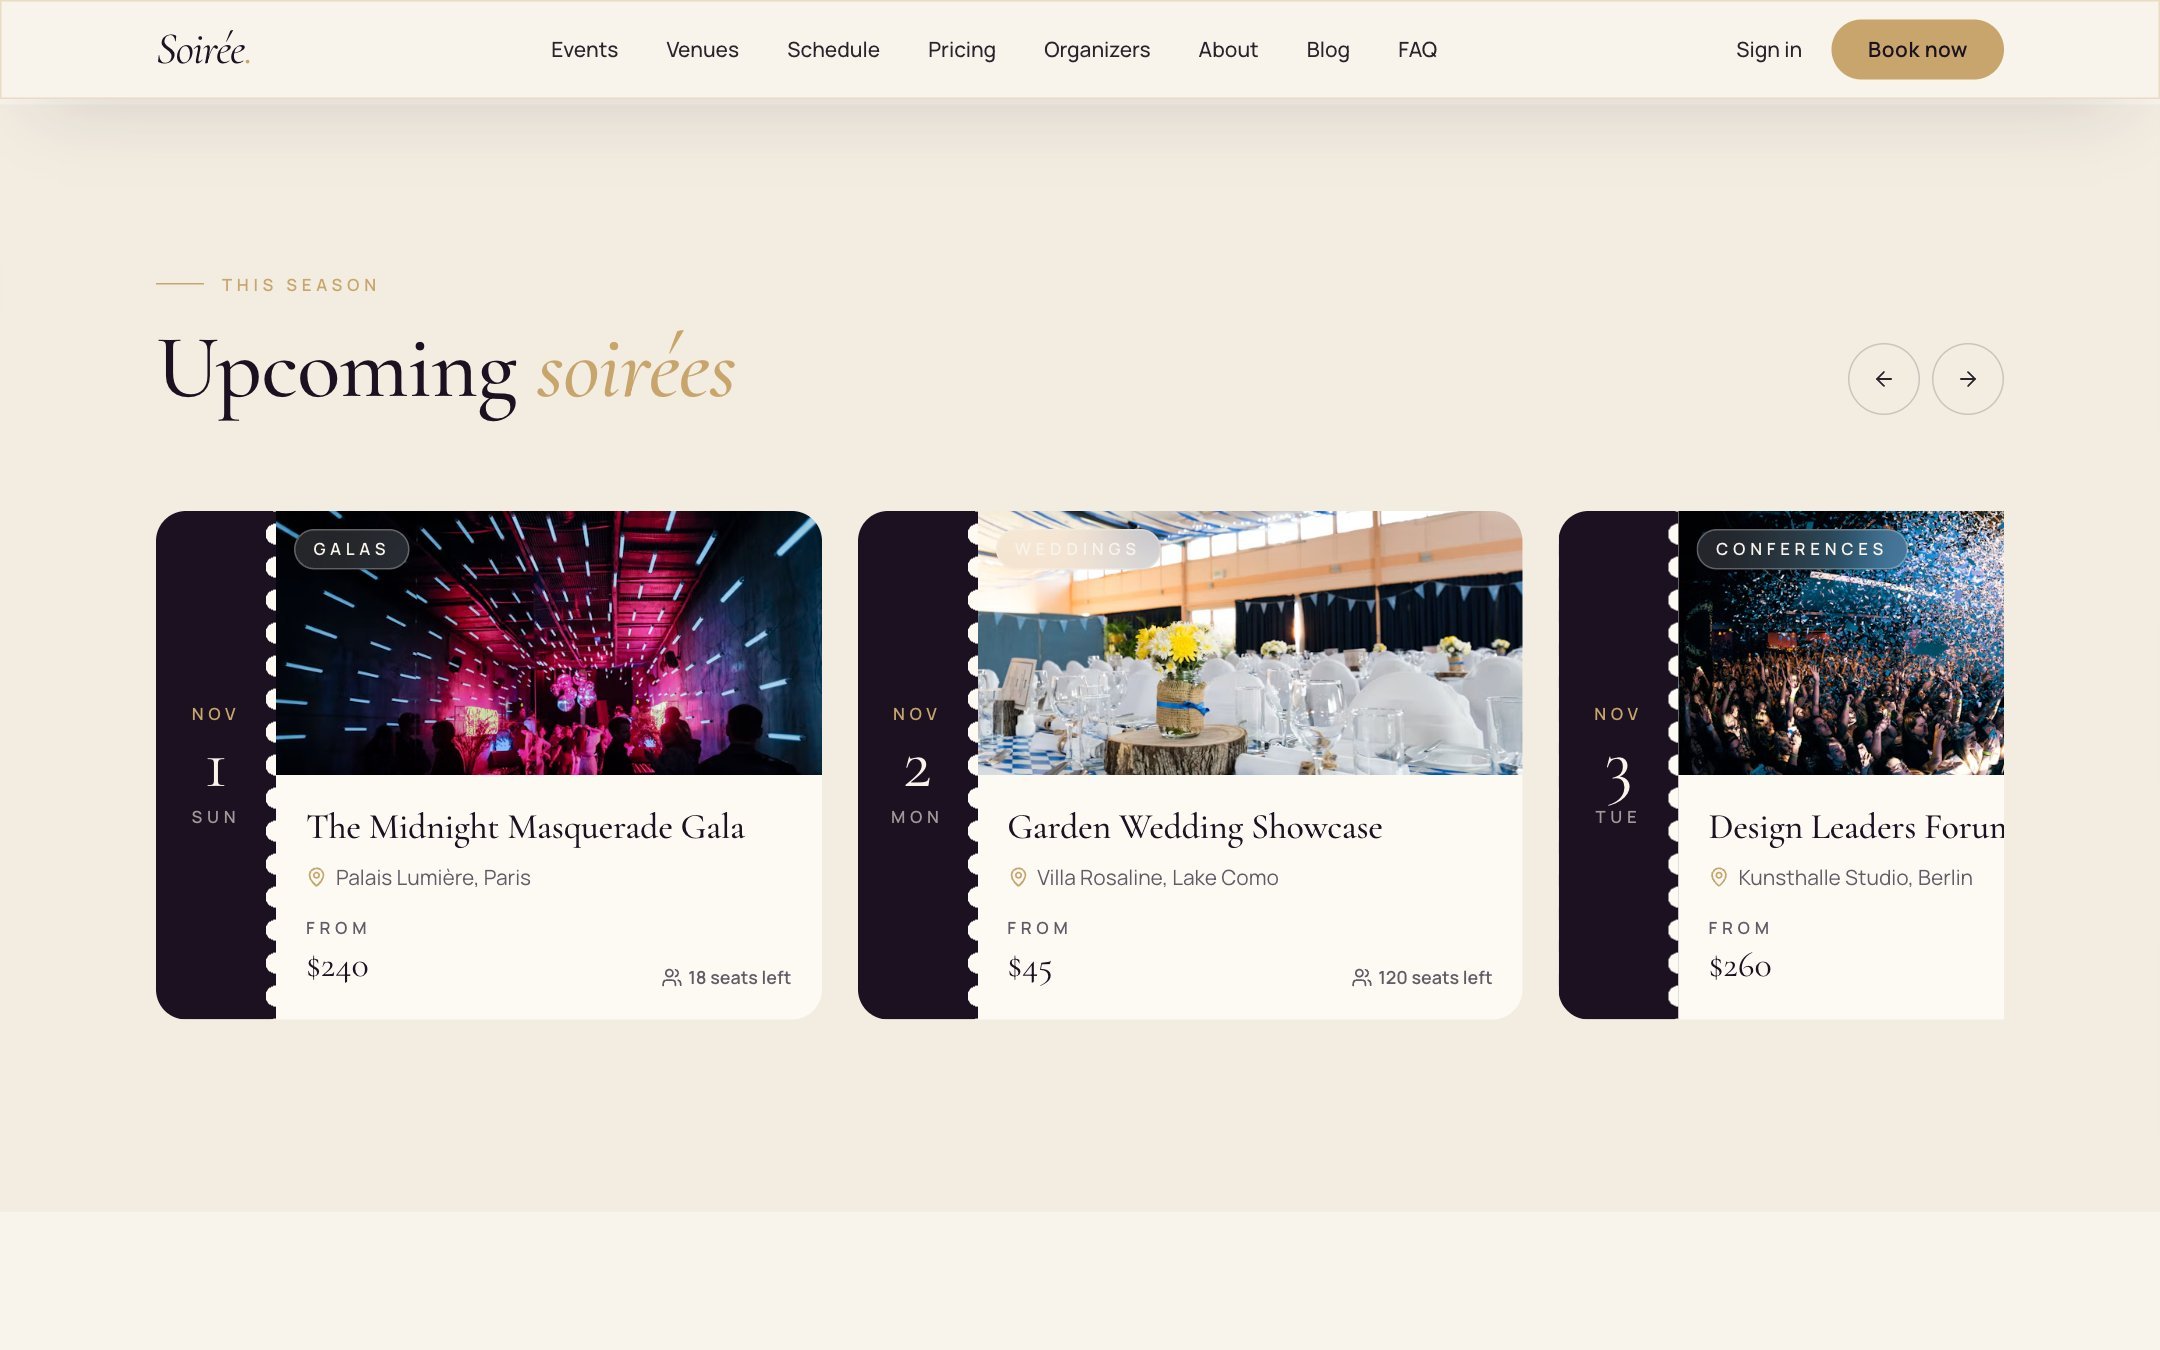Viewport: 2160px width, 1350px height.
Task: Click people icon beside 18 seats left
Action: (x=671, y=978)
